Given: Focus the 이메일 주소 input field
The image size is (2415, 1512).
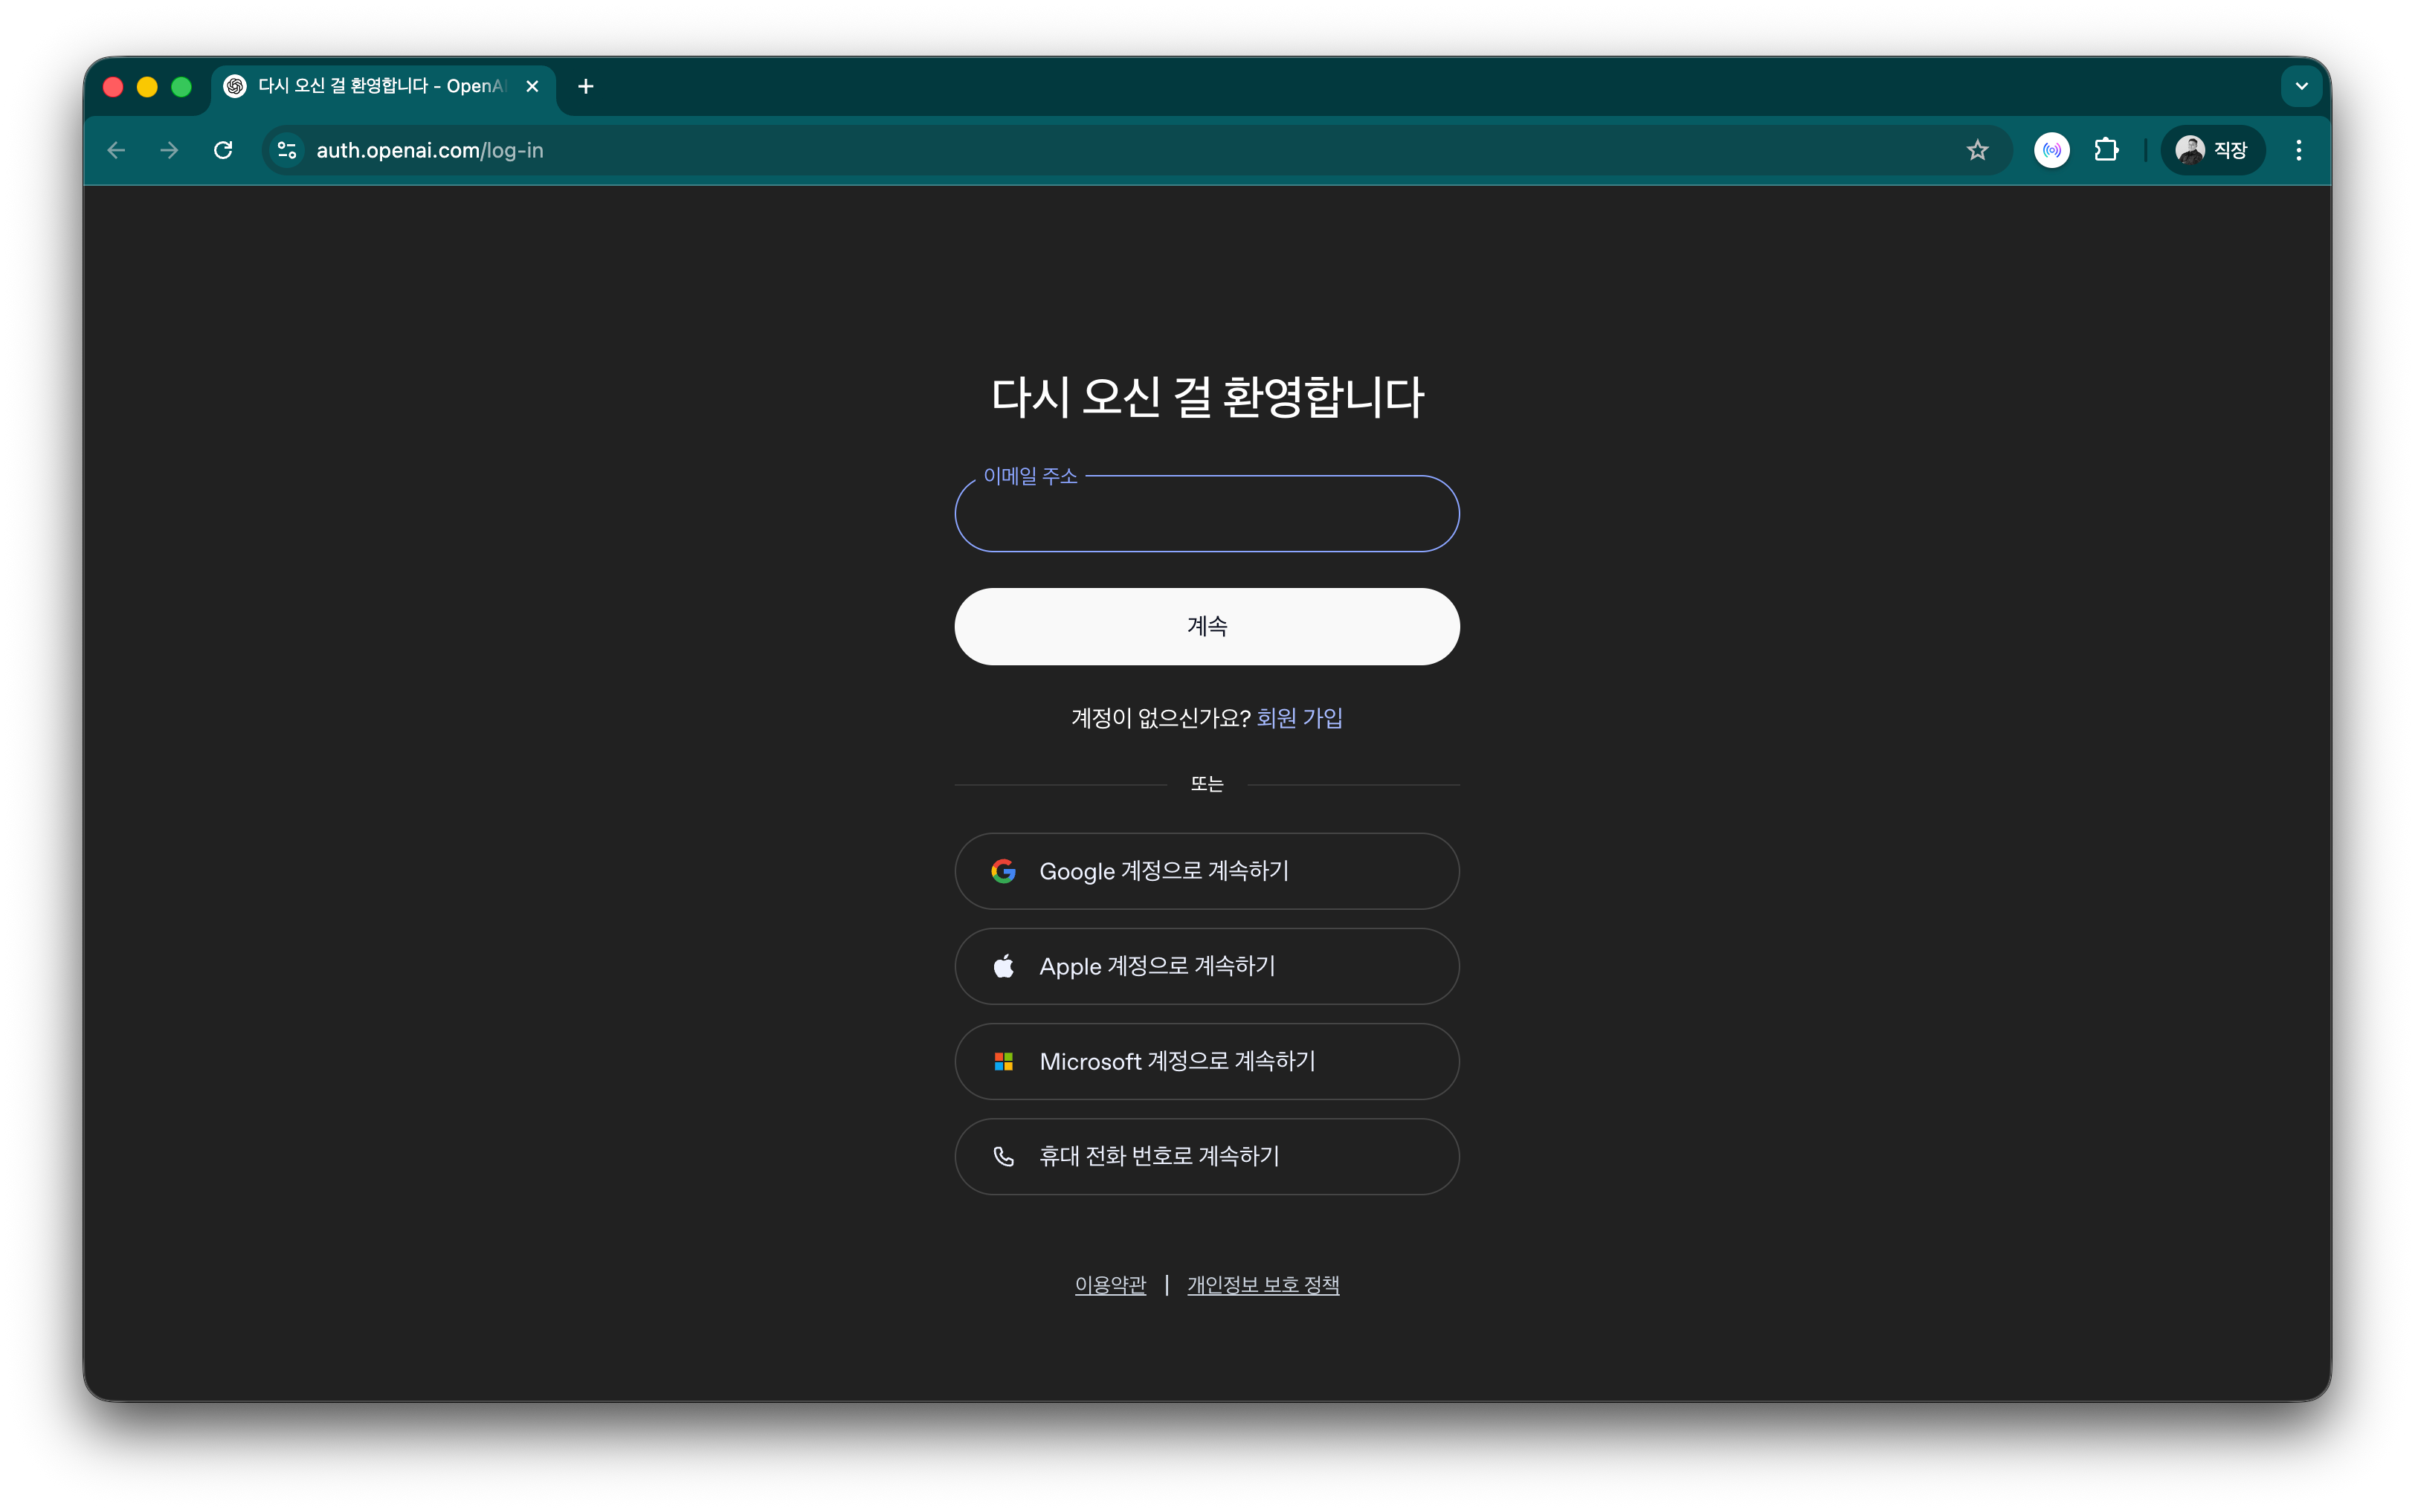Looking at the screenshot, I should point(1206,515).
